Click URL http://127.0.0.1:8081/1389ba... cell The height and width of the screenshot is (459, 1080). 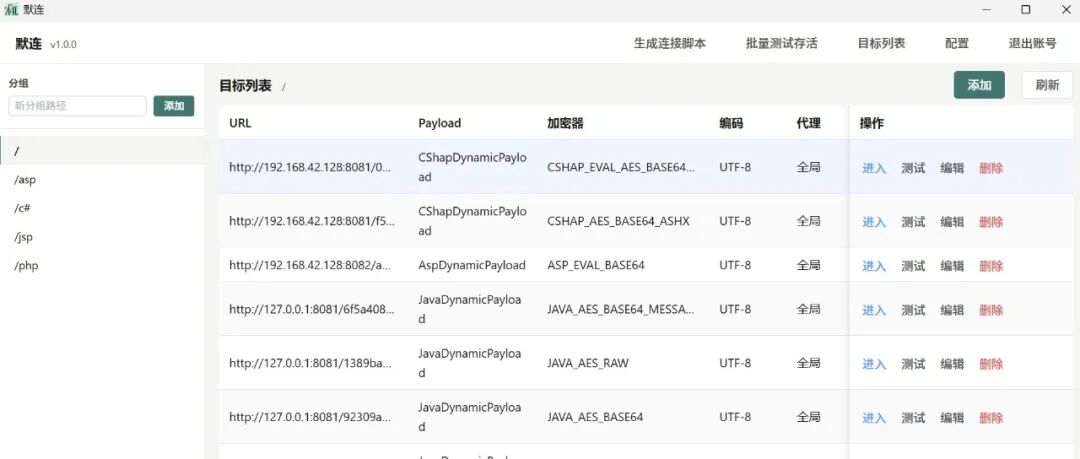pos(311,363)
